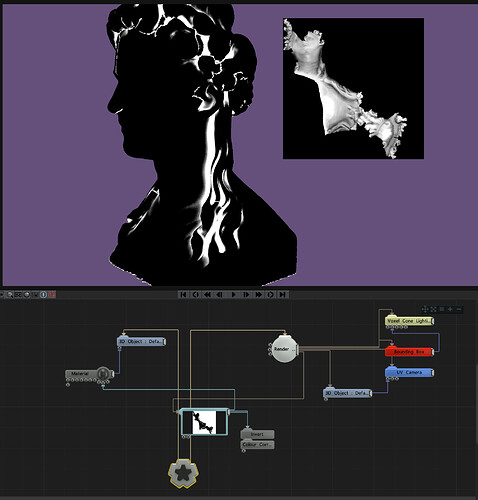Click the plus zoom-in icon in nodegraph

tap(450, 309)
